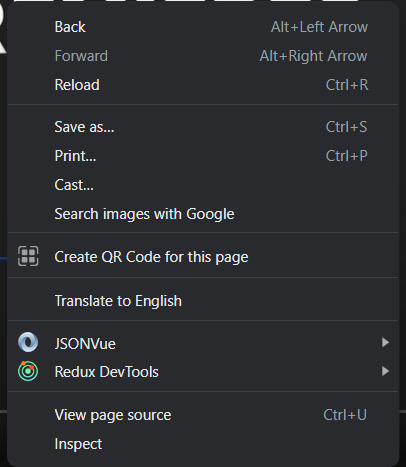Go Back to the previous page
This screenshot has width=406, height=467.
pos(203,27)
